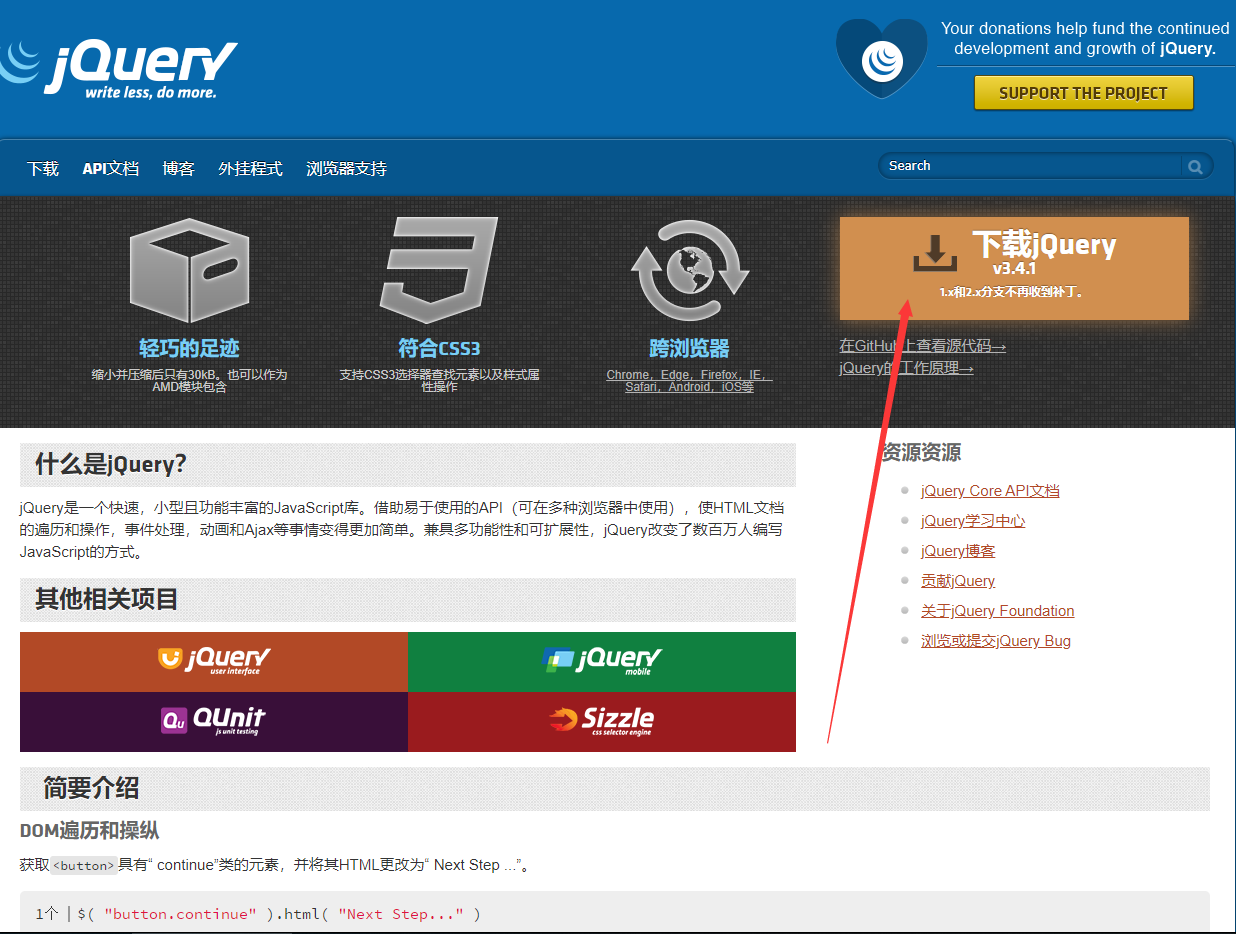Open the 浏览或提交jQuery Bug link
This screenshot has height=934, width=1236.
[996, 641]
